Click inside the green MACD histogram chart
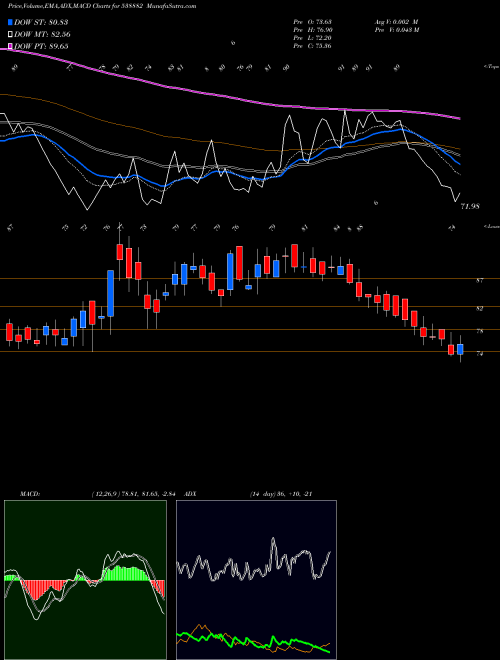The height and width of the screenshot is (660, 500). 85,580
